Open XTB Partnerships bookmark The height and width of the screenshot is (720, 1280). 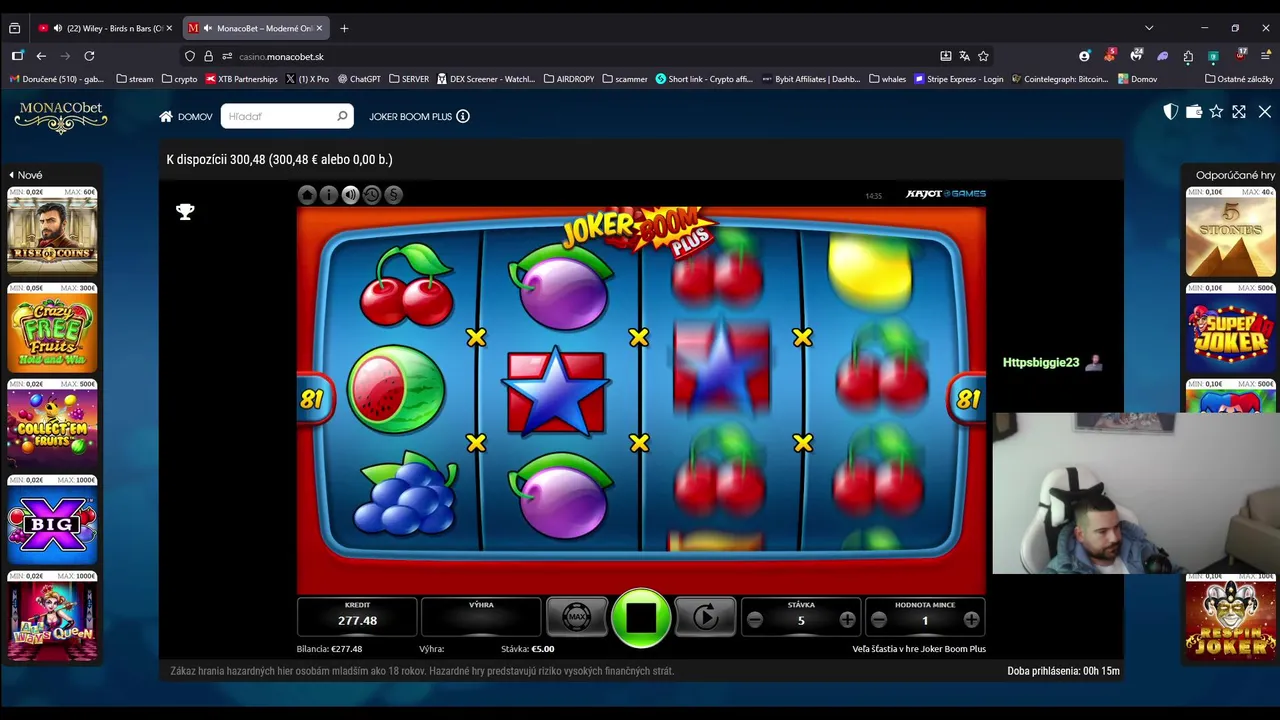pos(241,79)
